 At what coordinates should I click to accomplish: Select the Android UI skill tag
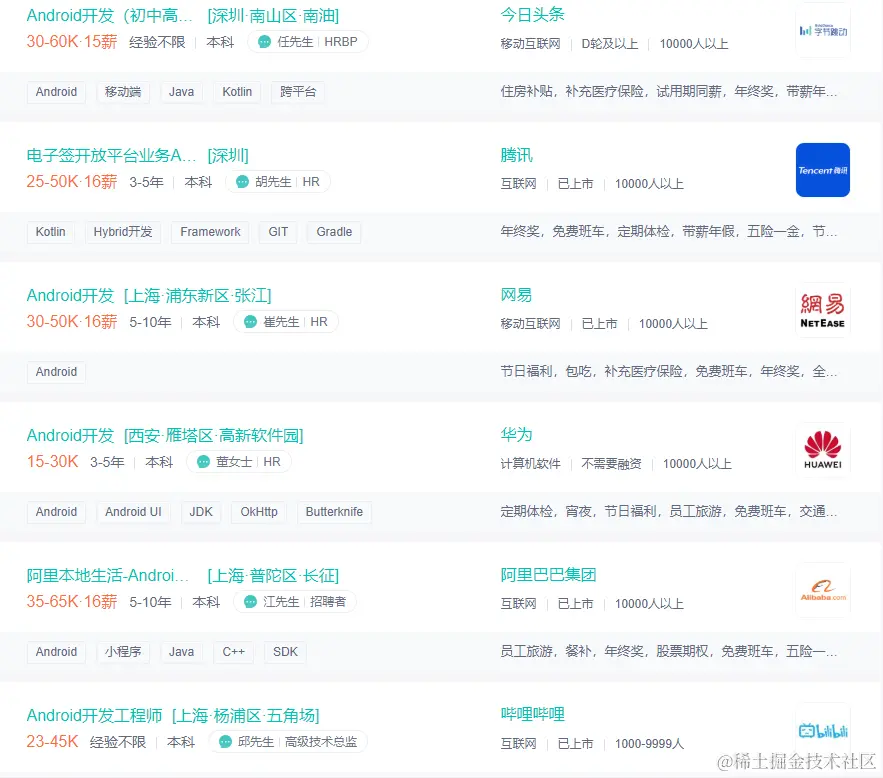[133, 512]
